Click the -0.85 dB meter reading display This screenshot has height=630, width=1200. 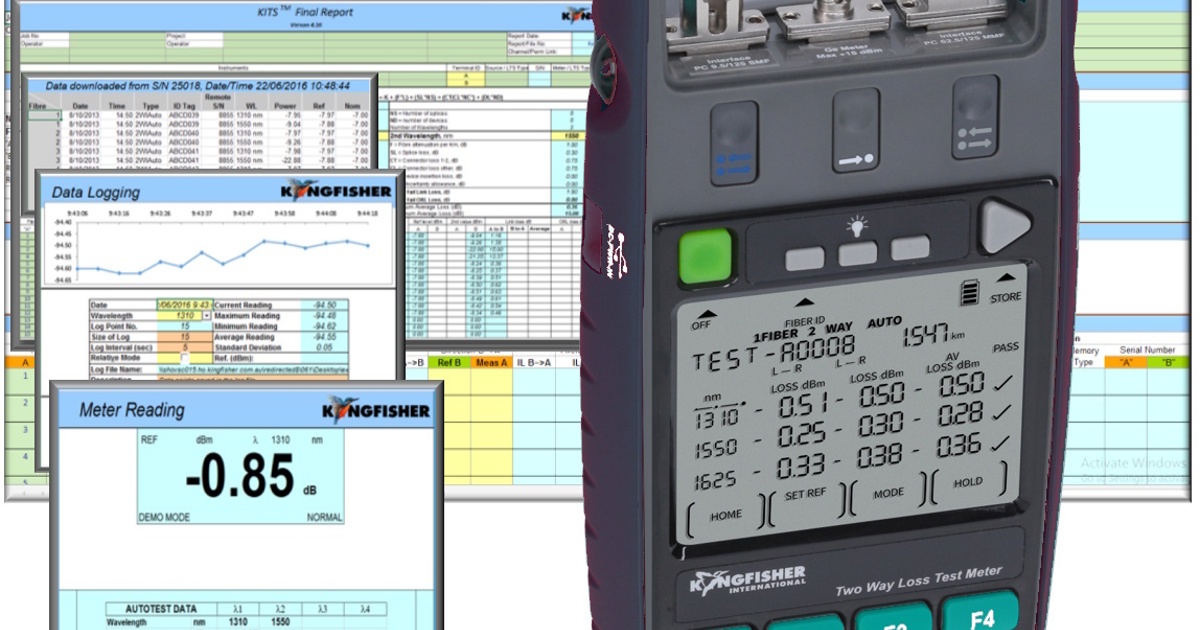click(x=240, y=476)
